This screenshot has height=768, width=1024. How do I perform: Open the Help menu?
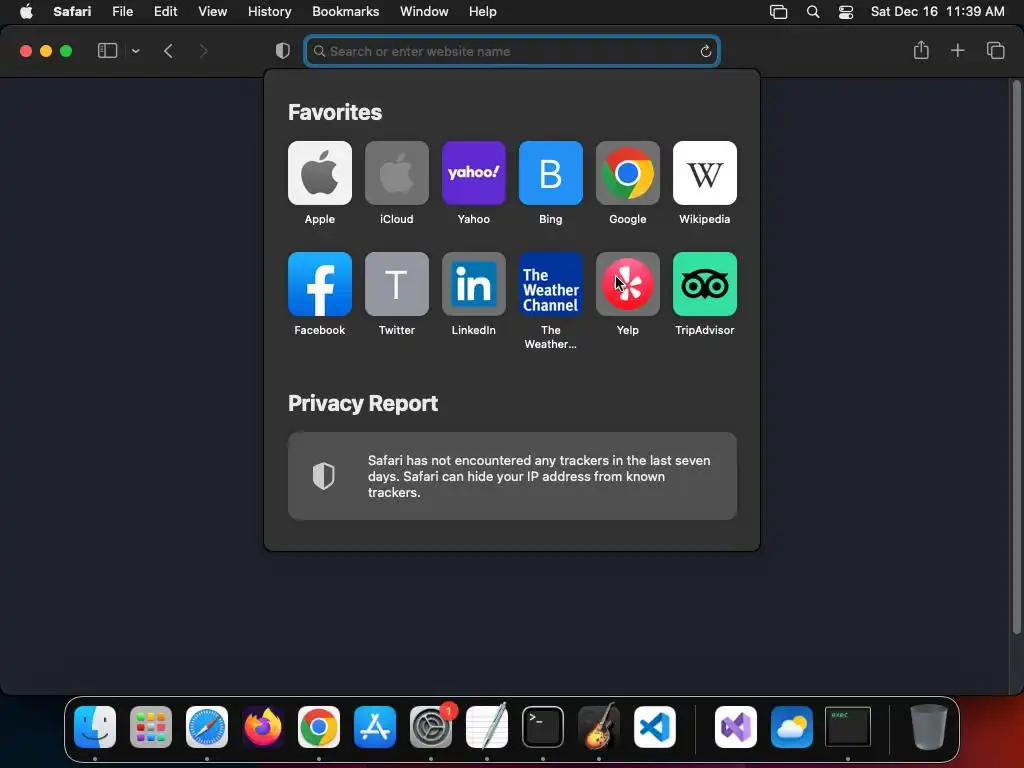point(483,11)
